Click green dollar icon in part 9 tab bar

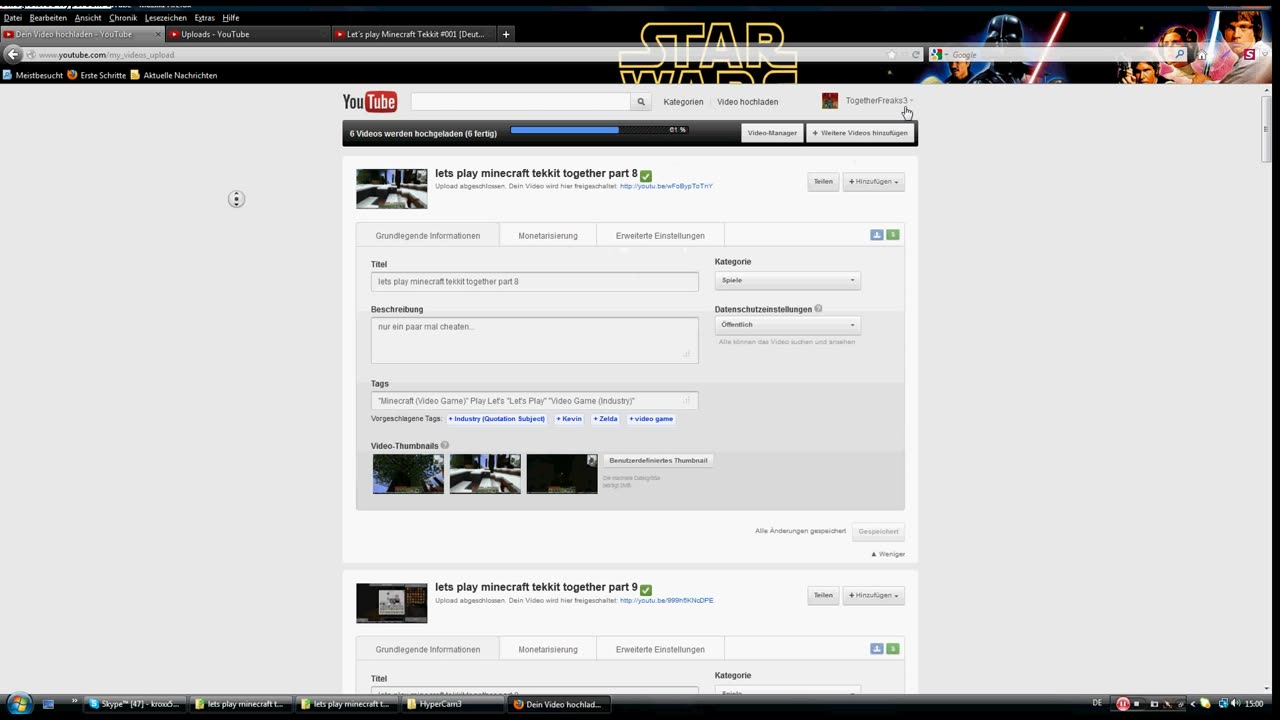pos(893,649)
